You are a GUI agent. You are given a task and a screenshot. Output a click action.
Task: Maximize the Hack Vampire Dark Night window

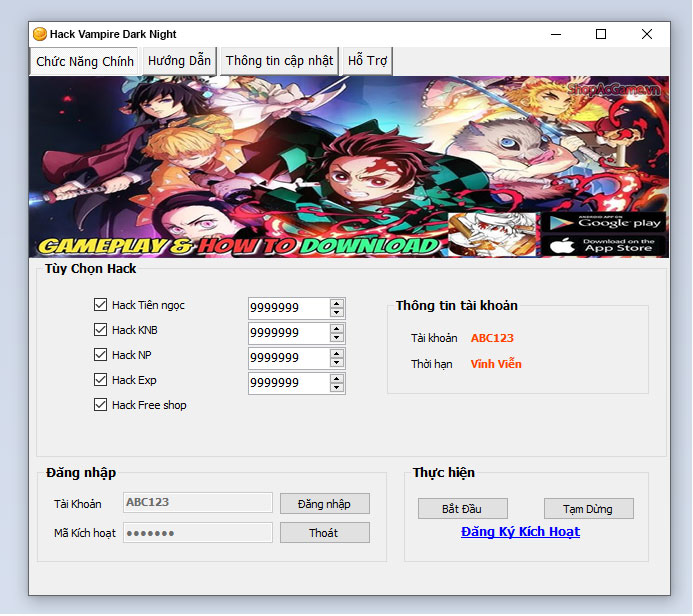point(601,34)
